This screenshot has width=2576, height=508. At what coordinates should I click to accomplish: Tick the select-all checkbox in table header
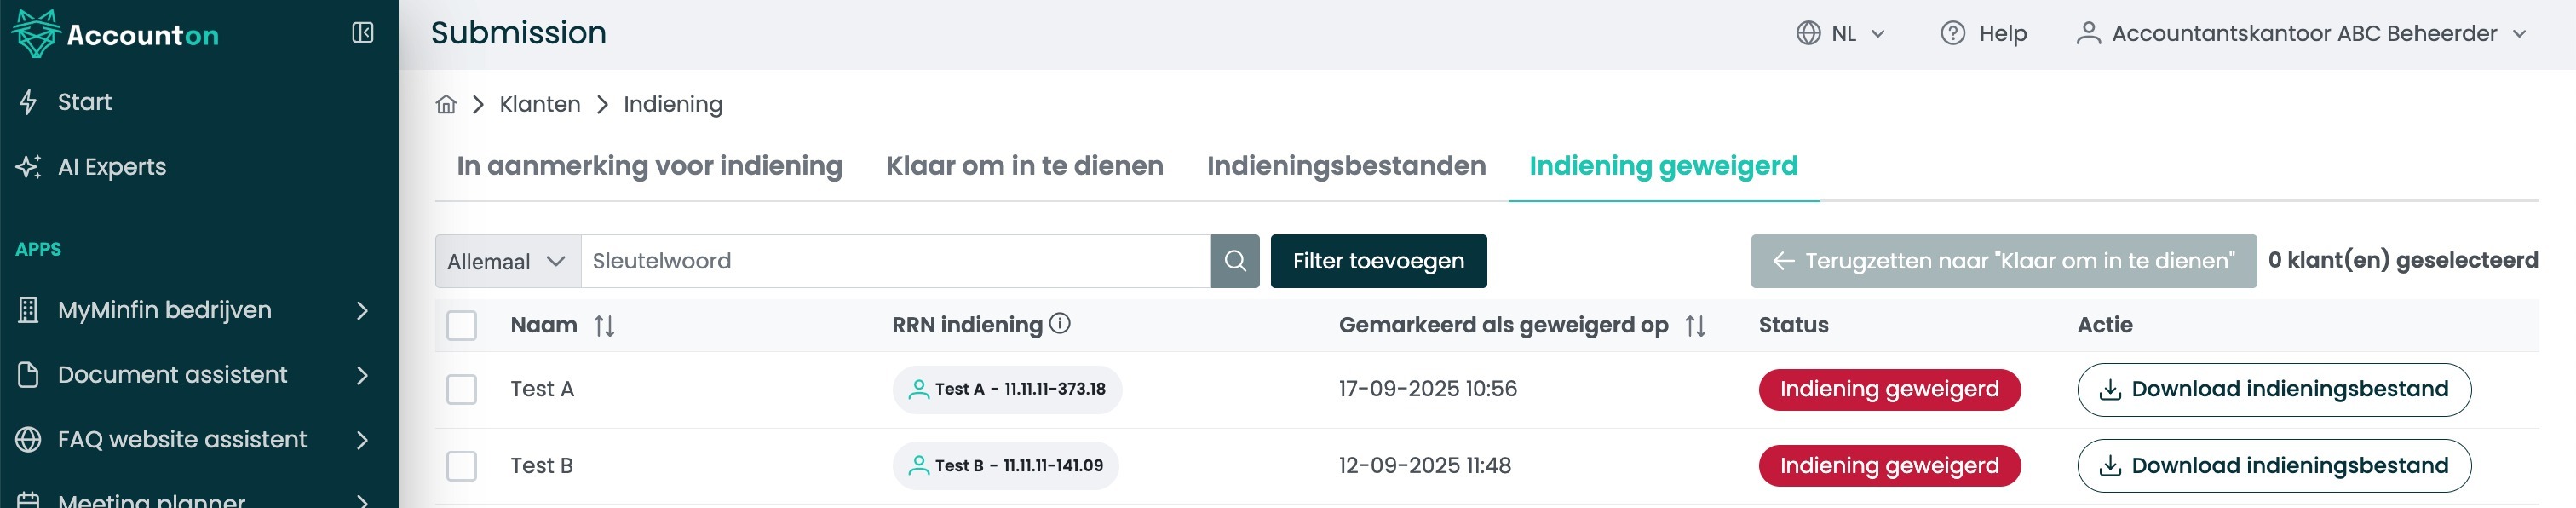pyautogui.click(x=461, y=325)
